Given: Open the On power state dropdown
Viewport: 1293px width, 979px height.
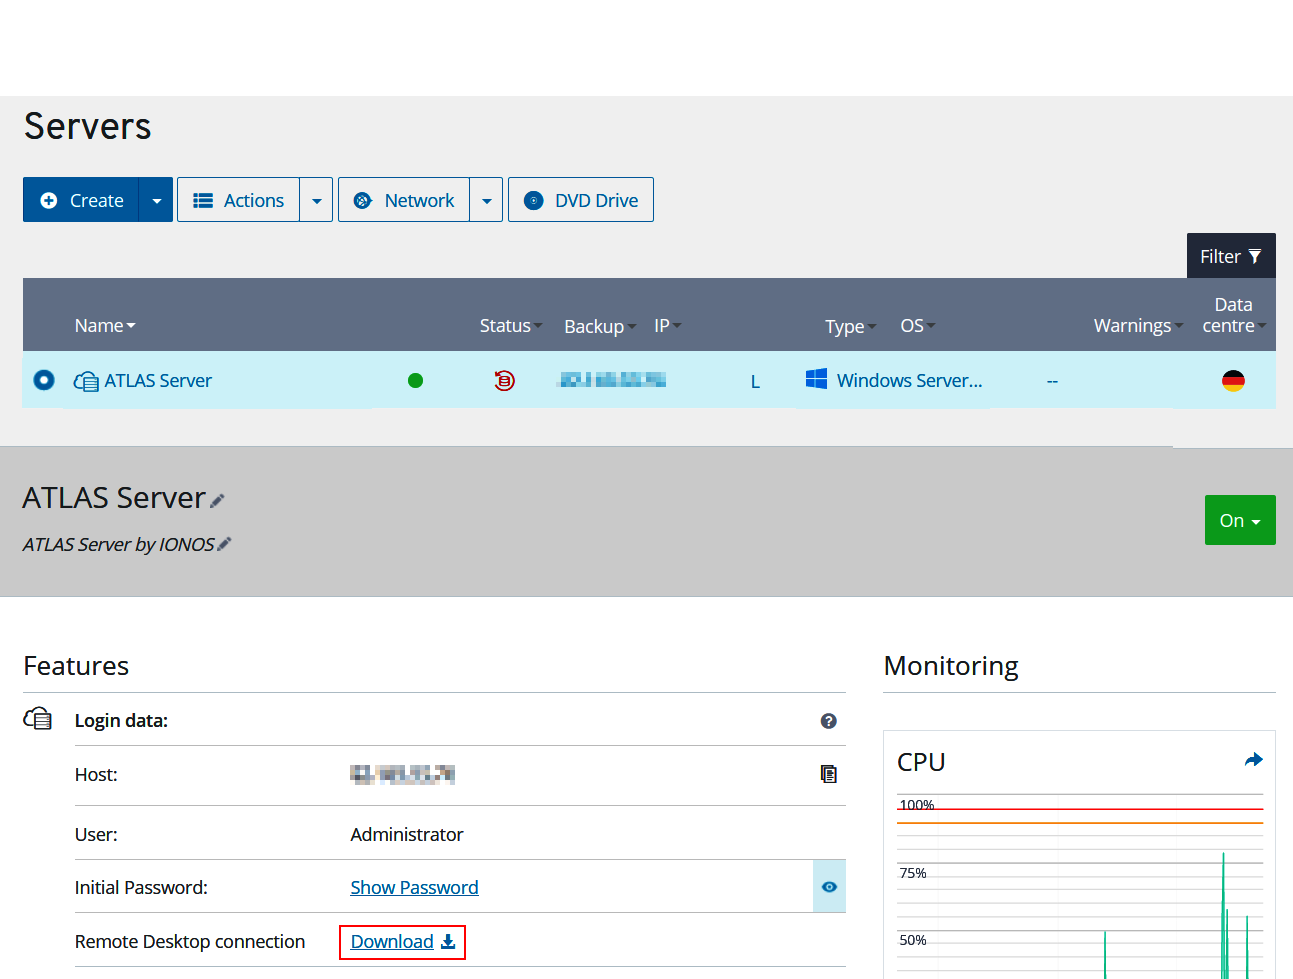Looking at the screenshot, I should coord(1240,520).
